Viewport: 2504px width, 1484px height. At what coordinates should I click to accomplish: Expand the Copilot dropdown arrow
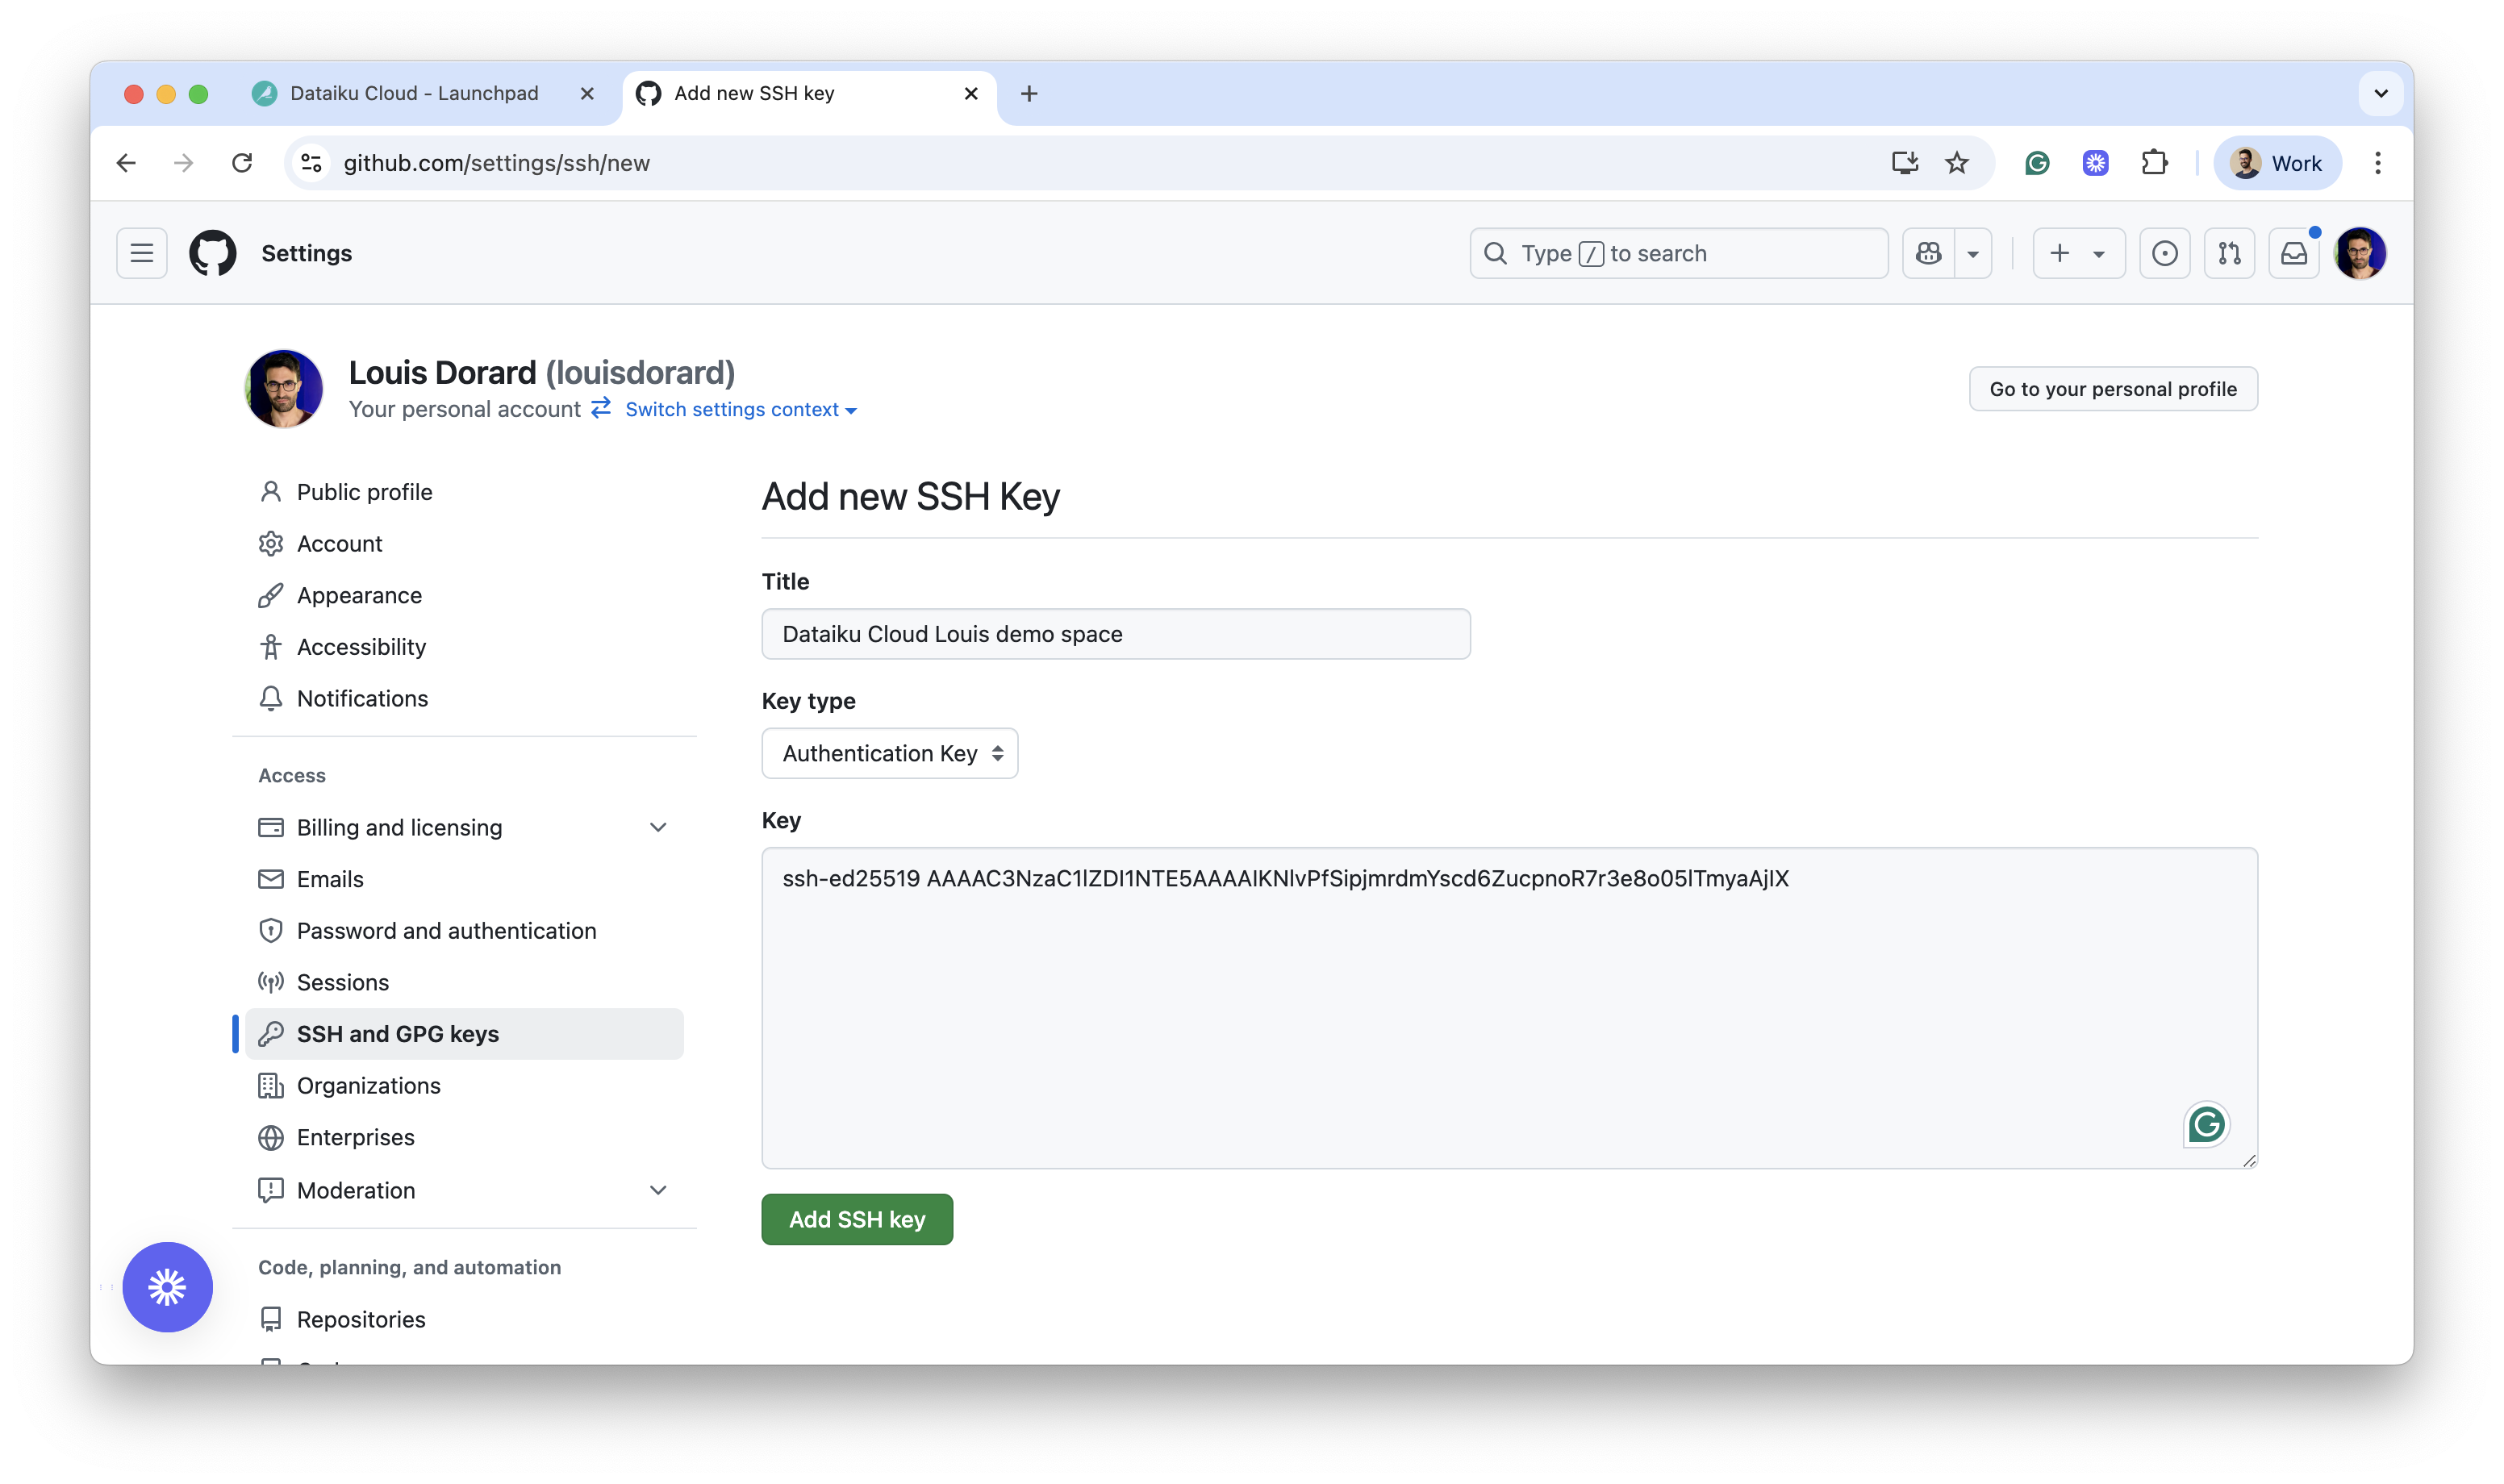click(x=1973, y=253)
